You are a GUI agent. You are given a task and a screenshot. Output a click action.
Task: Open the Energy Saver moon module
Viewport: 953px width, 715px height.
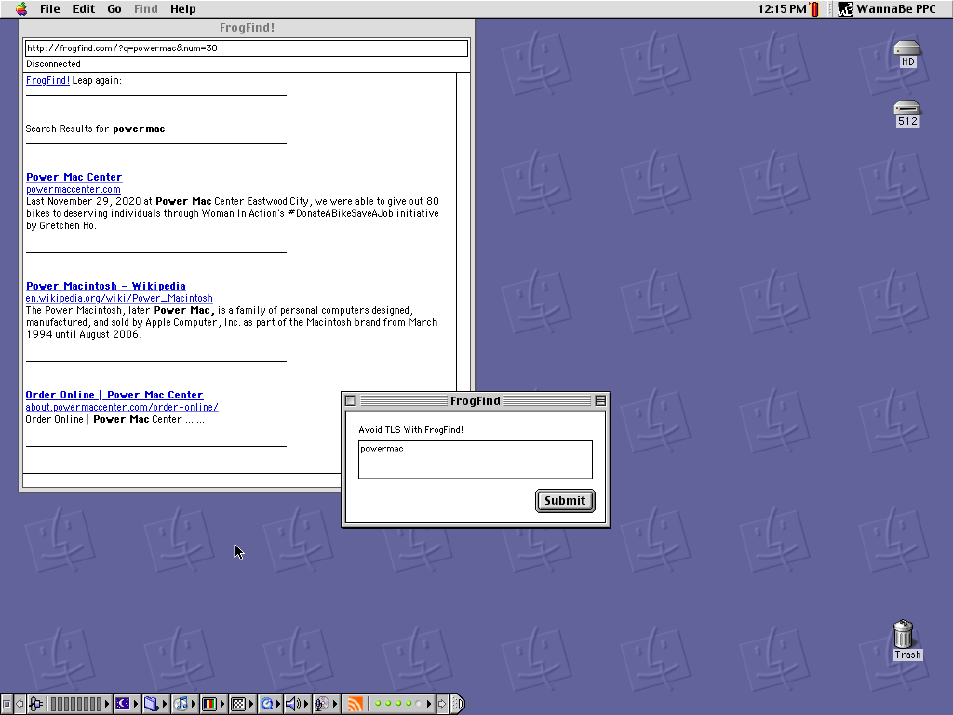pos(122,704)
